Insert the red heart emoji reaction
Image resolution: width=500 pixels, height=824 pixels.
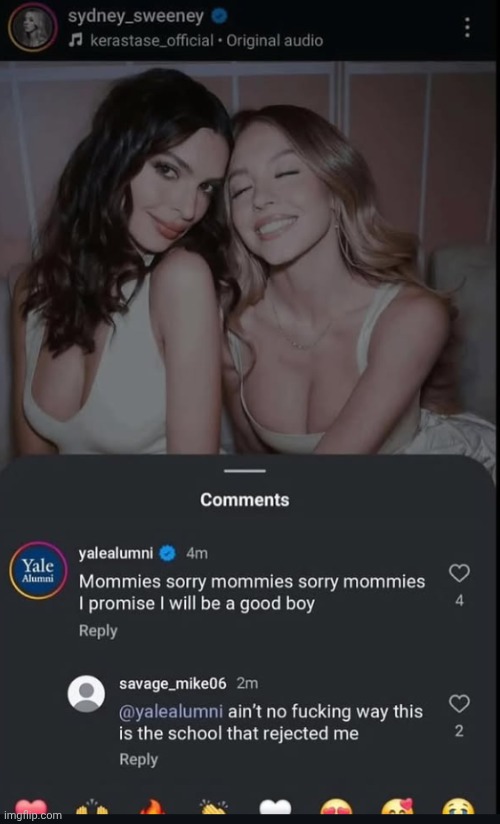click(31, 808)
